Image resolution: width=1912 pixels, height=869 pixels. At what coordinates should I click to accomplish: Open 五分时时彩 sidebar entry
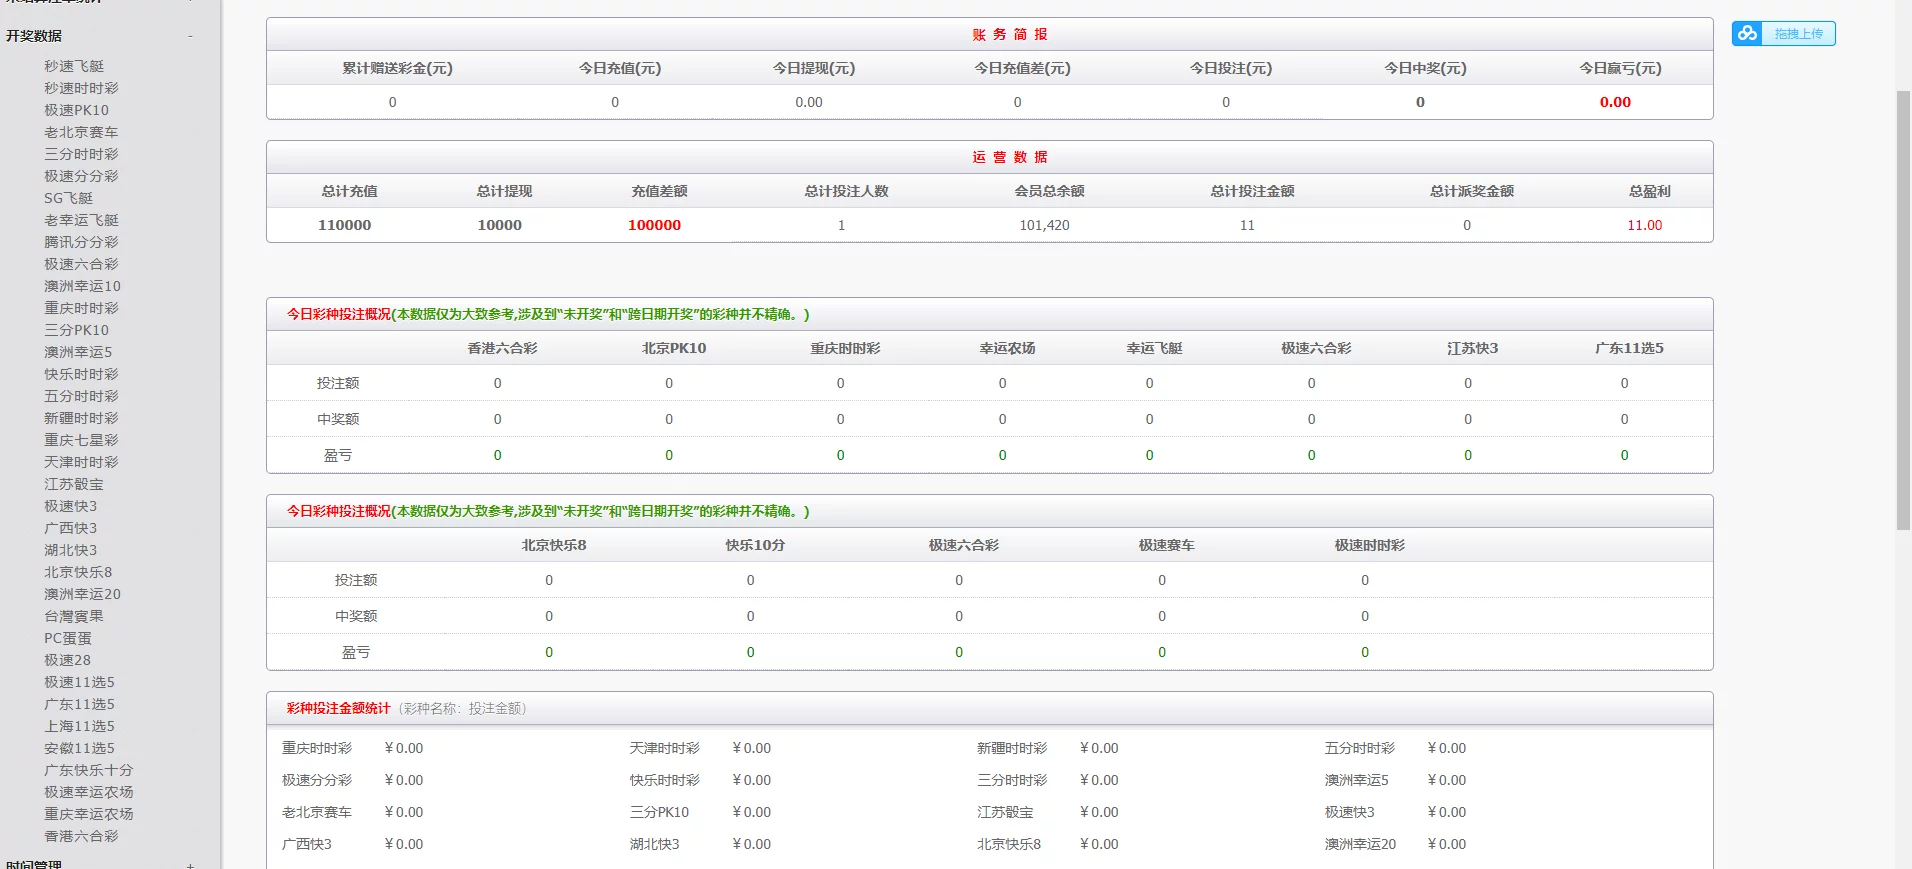click(81, 396)
